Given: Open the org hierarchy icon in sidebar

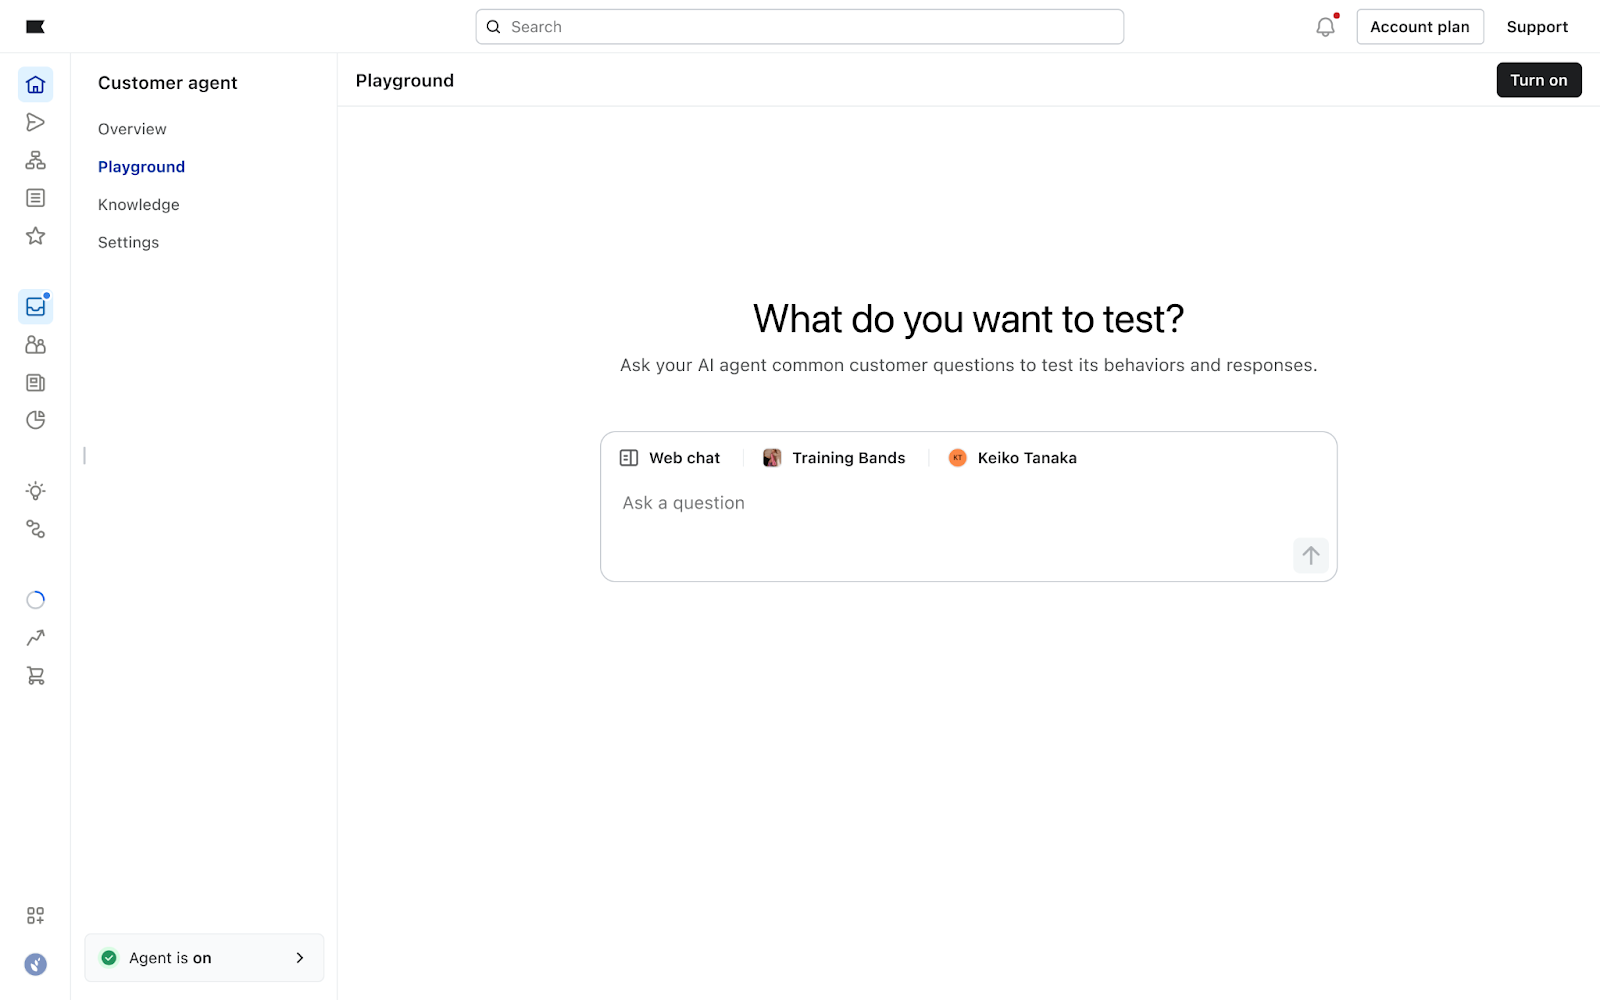Looking at the screenshot, I should [35, 160].
